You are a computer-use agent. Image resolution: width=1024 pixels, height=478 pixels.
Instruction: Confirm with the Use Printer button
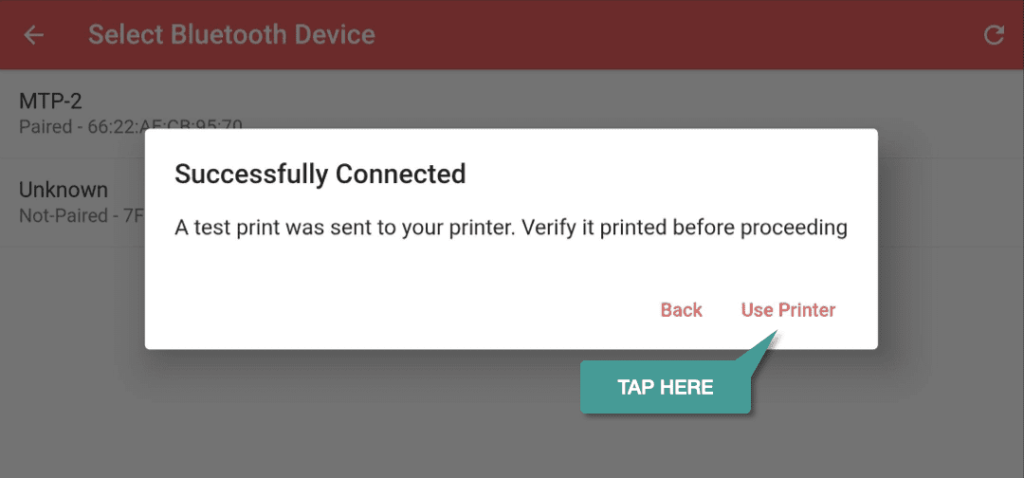click(788, 310)
